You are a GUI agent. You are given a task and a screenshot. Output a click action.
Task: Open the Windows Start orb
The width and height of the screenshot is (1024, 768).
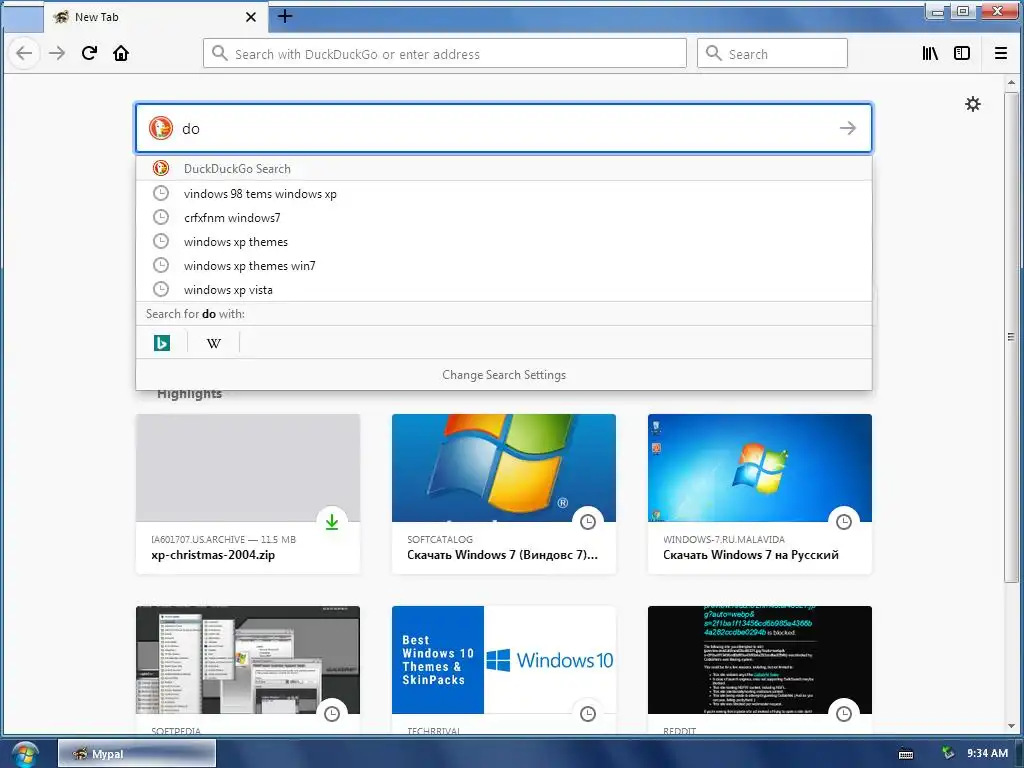coord(25,754)
